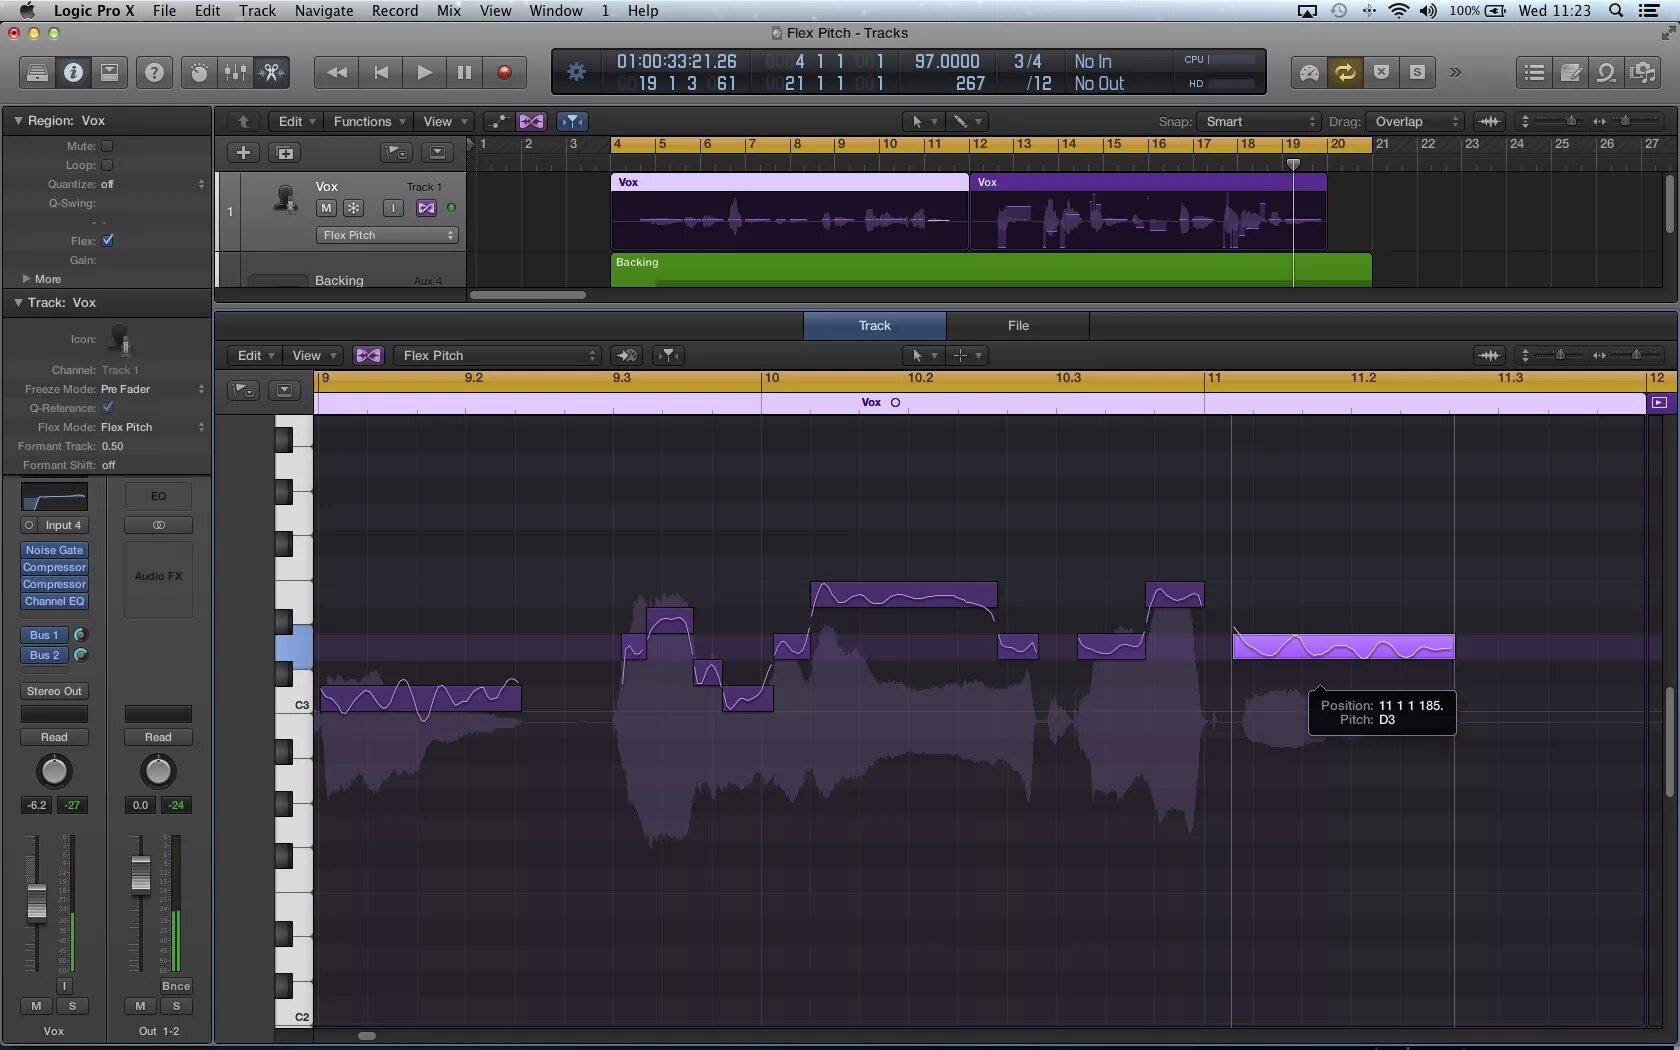Add a new track with the plus button
The height and width of the screenshot is (1050, 1680).
(x=243, y=153)
